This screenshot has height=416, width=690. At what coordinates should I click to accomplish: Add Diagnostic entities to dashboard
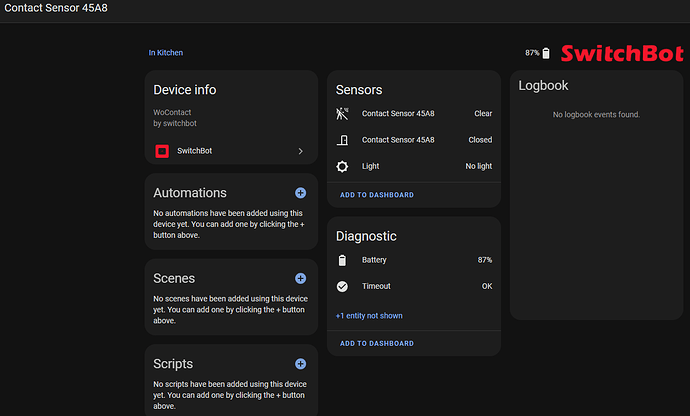pyautogui.click(x=376, y=343)
